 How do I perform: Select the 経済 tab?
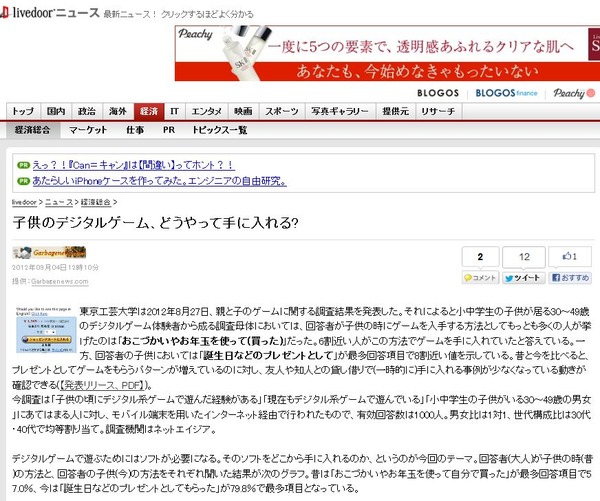[x=149, y=111]
